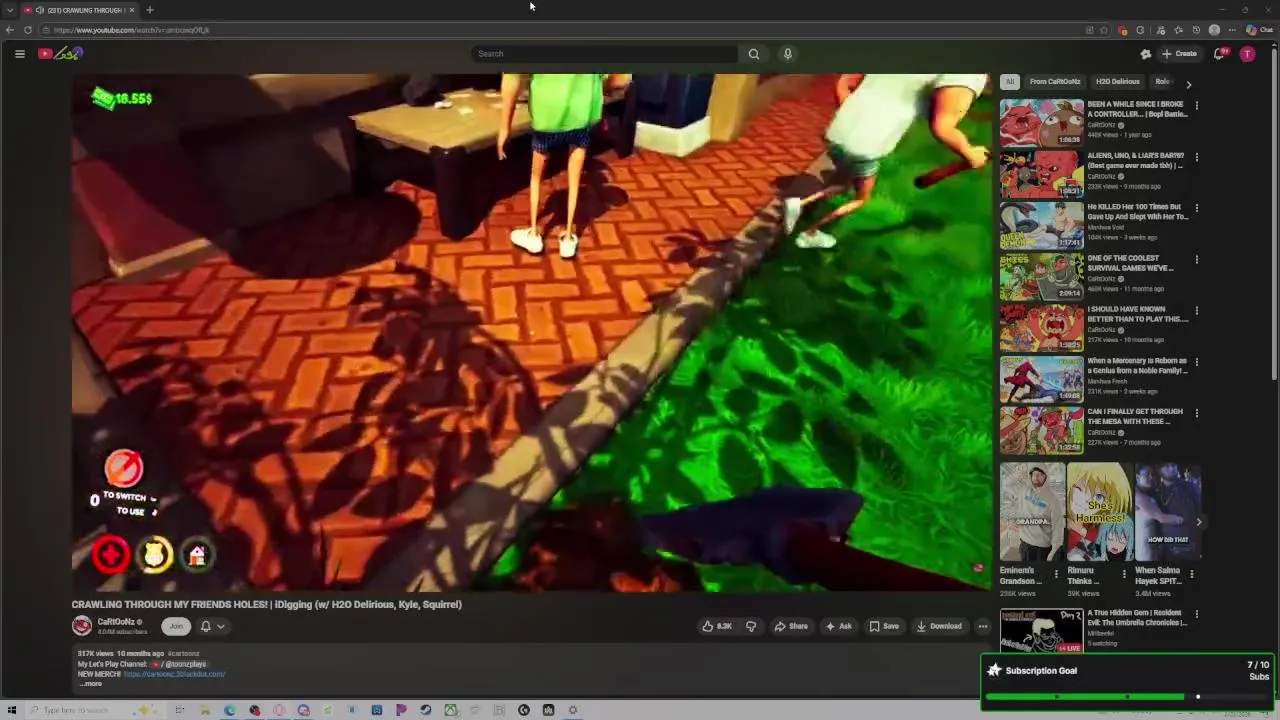
Task: Open options for I SHOULD HAVE KNOWN video
Action: coord(1196,310)
